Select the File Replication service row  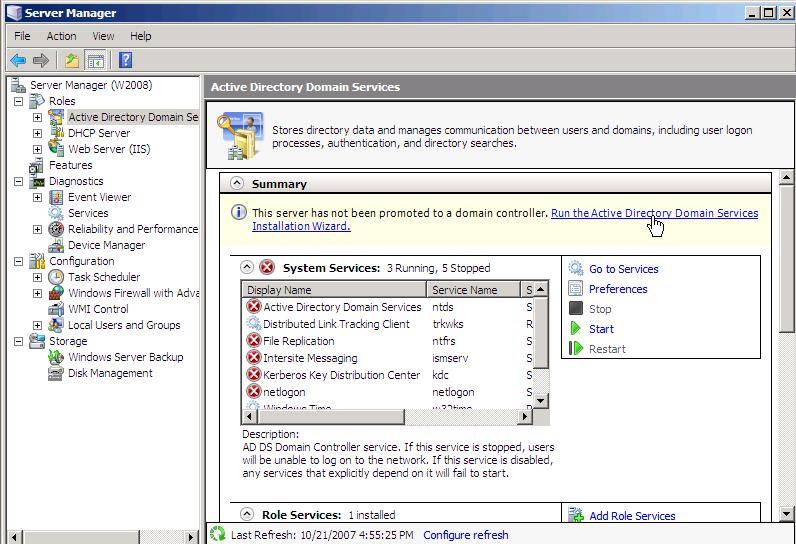389,341
